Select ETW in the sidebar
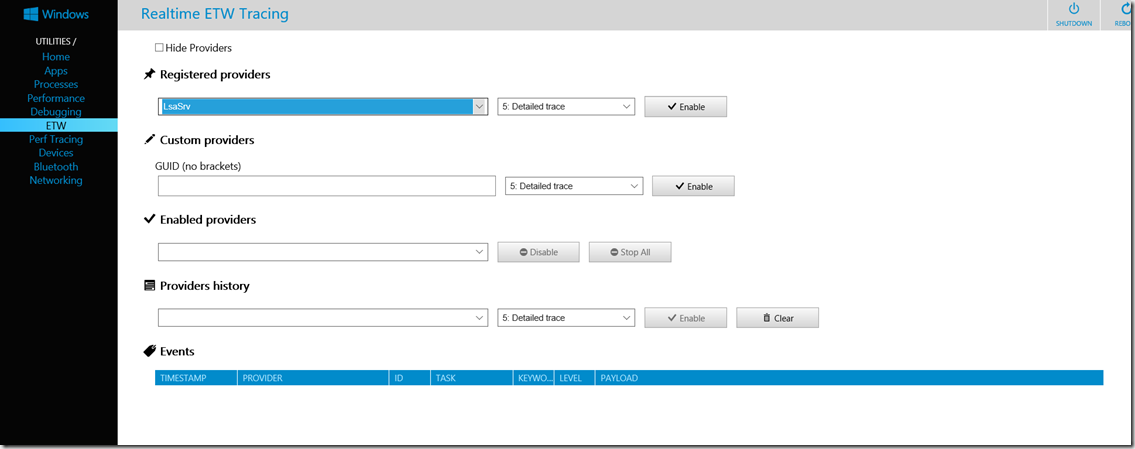The width and height of the screenshot is (1135, 449). [x=58, y=125]
